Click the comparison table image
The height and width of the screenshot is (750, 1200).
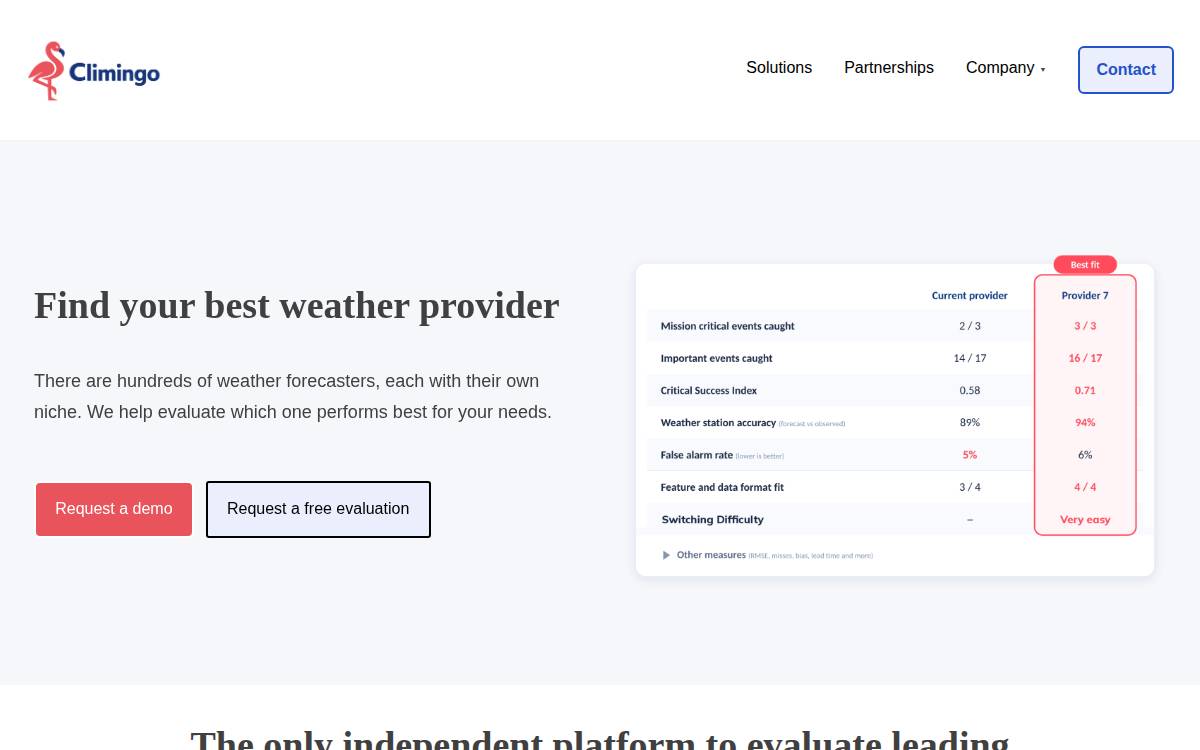click(x=895, y=416)
